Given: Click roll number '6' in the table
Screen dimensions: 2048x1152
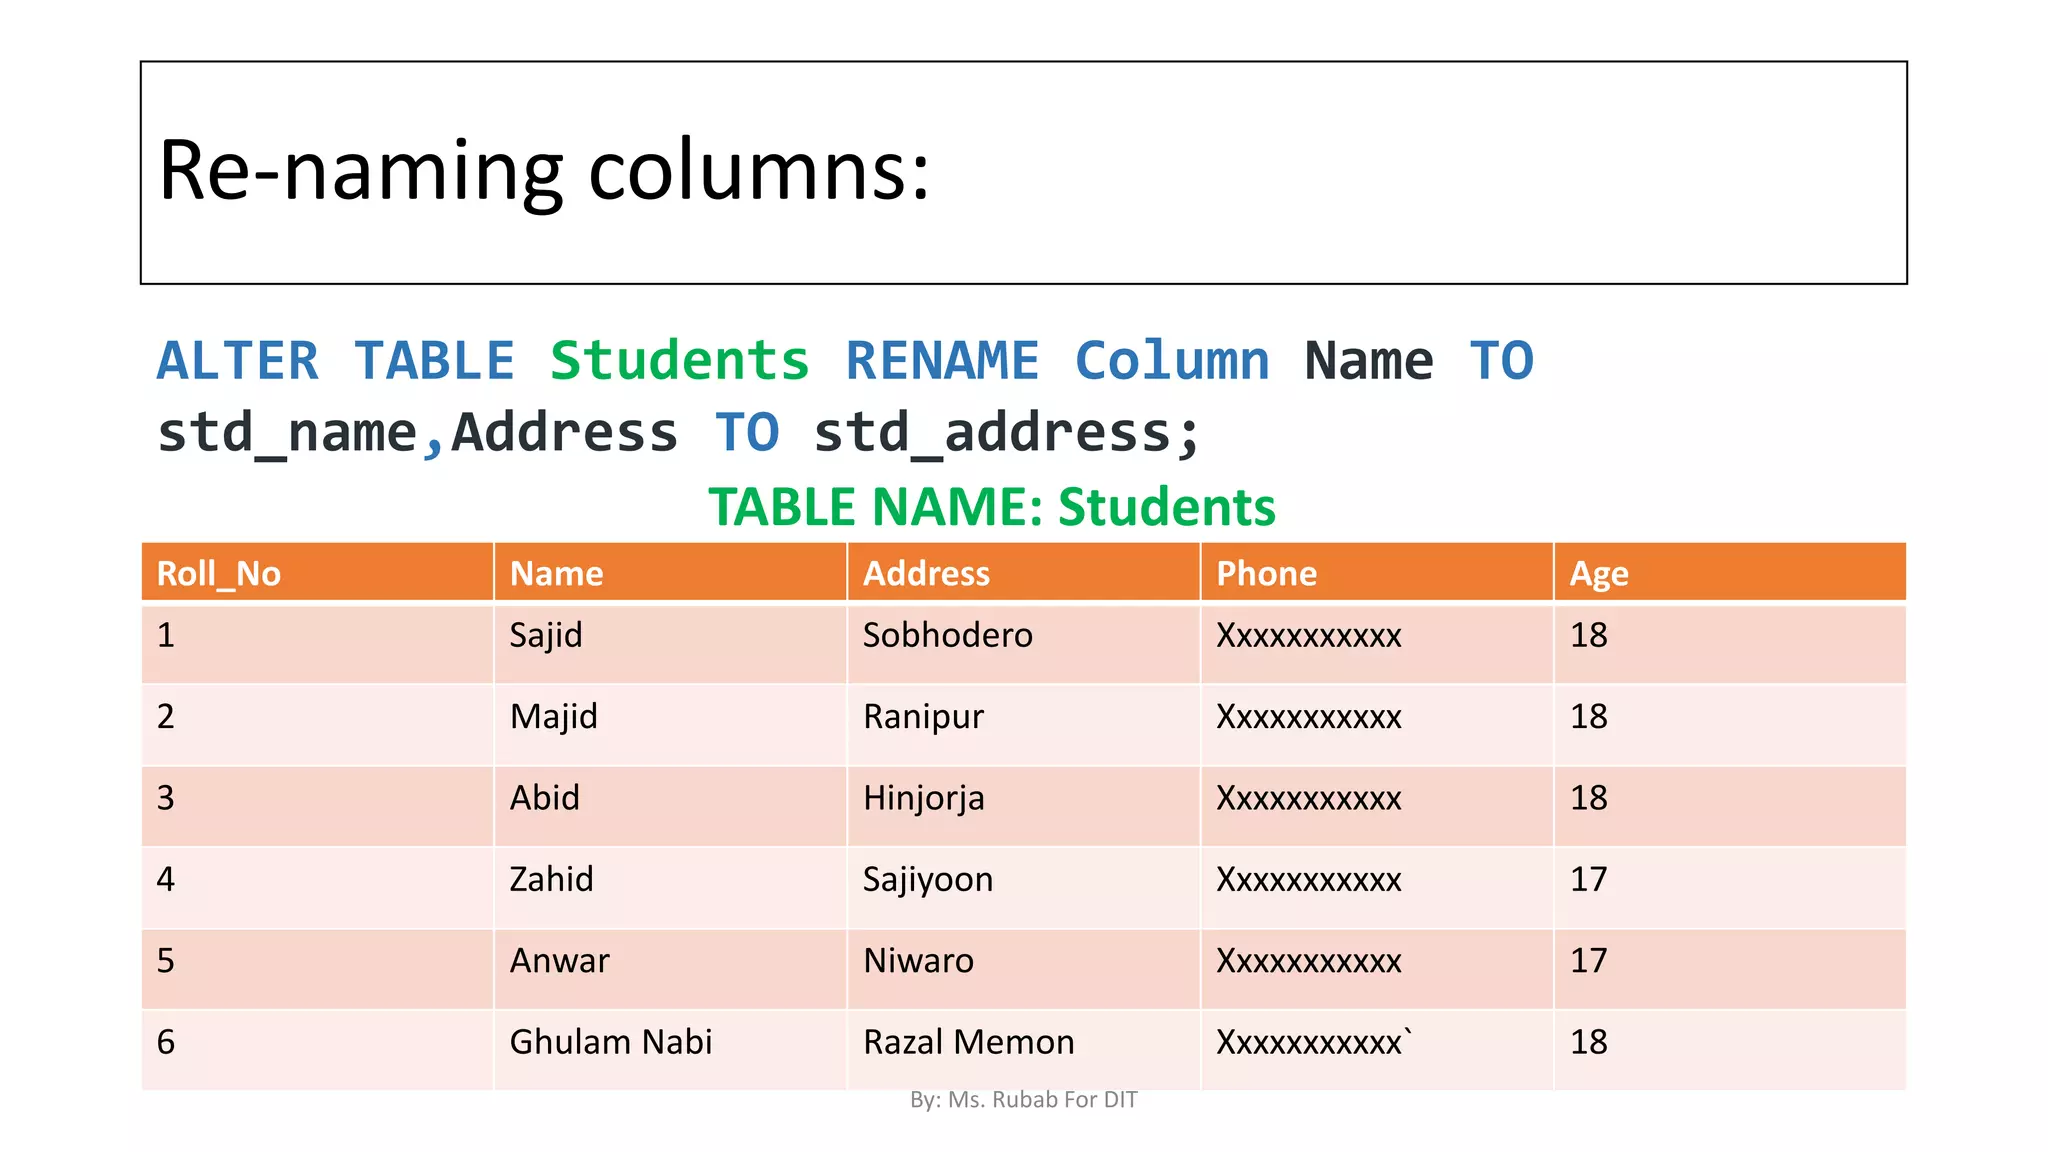Looking at the screenshot, I should (166, 1042).
